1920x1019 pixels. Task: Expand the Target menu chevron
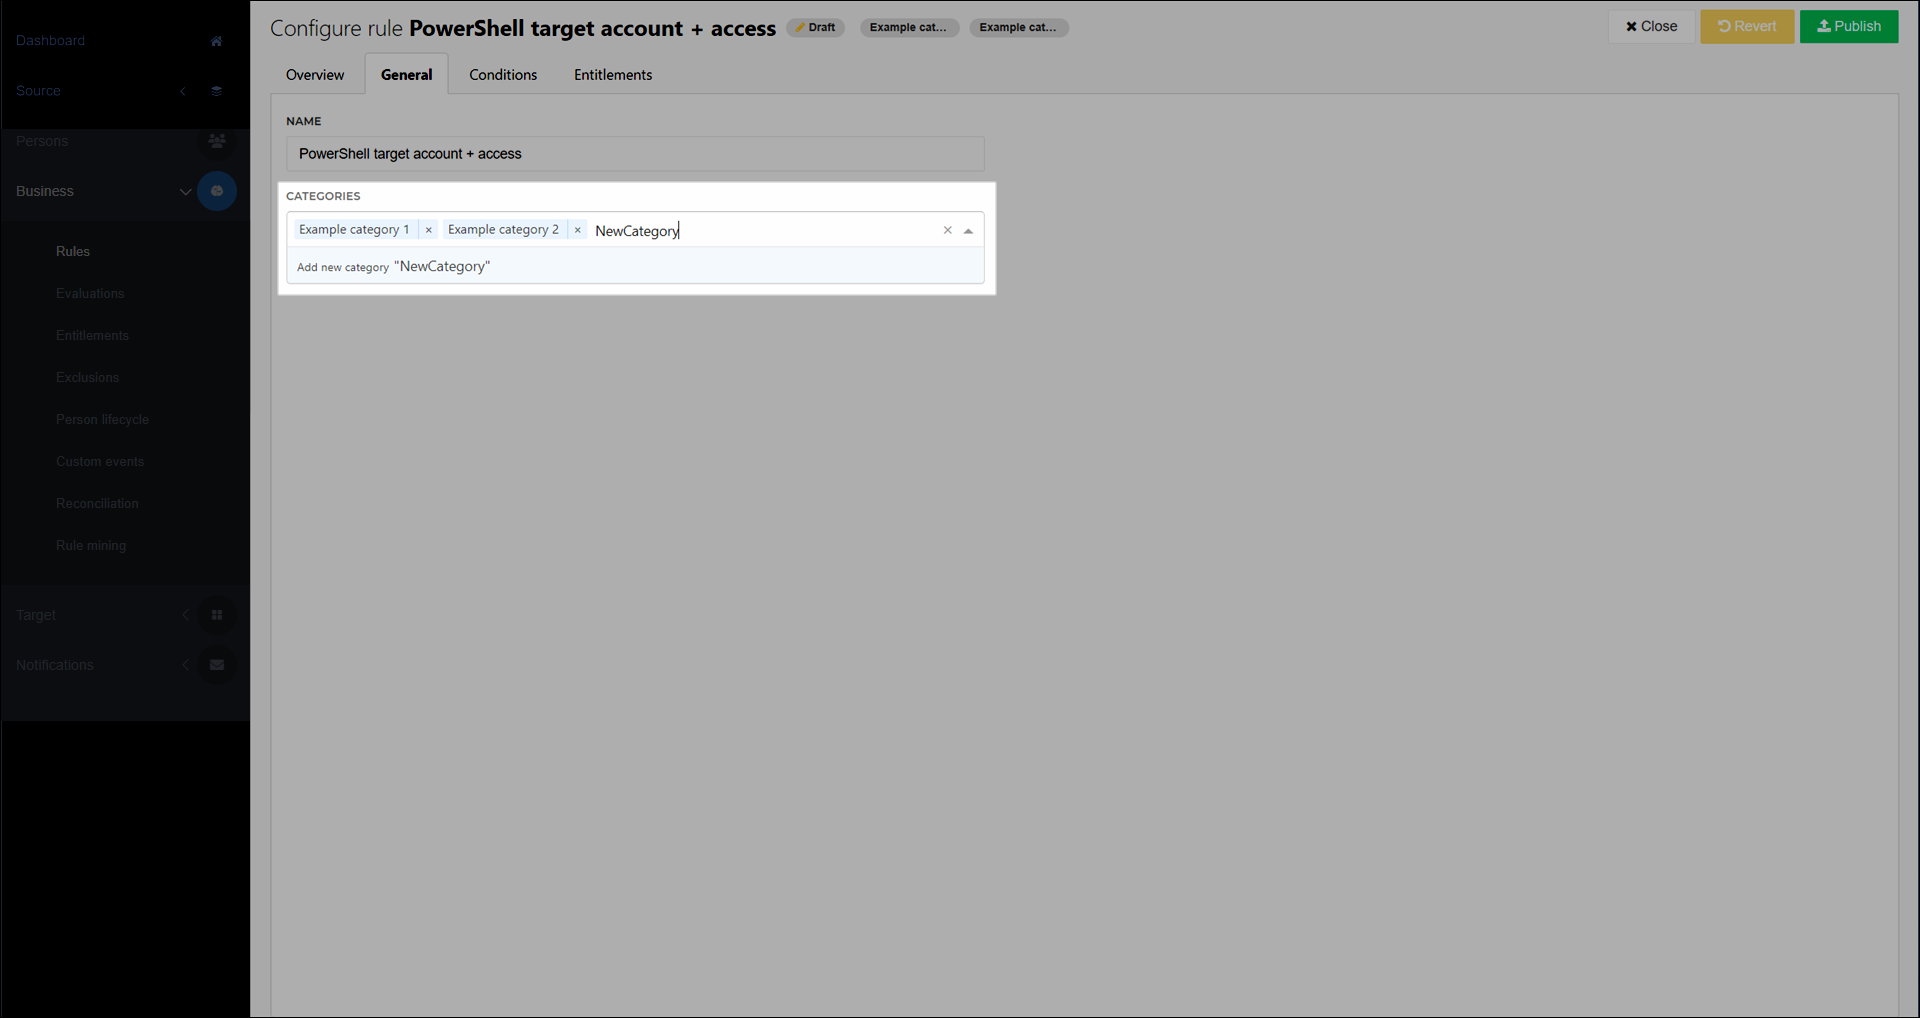tap(185, 615)
